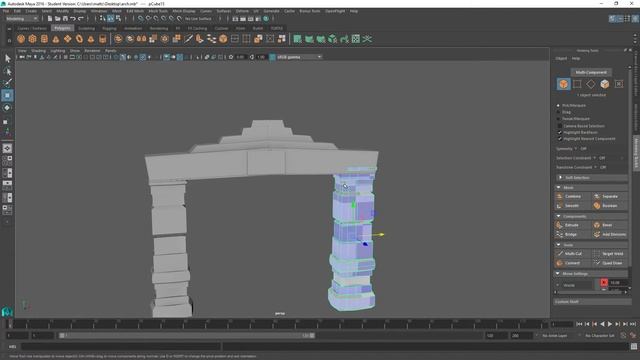Select vertex selection square icon

[x=577, y=84]
